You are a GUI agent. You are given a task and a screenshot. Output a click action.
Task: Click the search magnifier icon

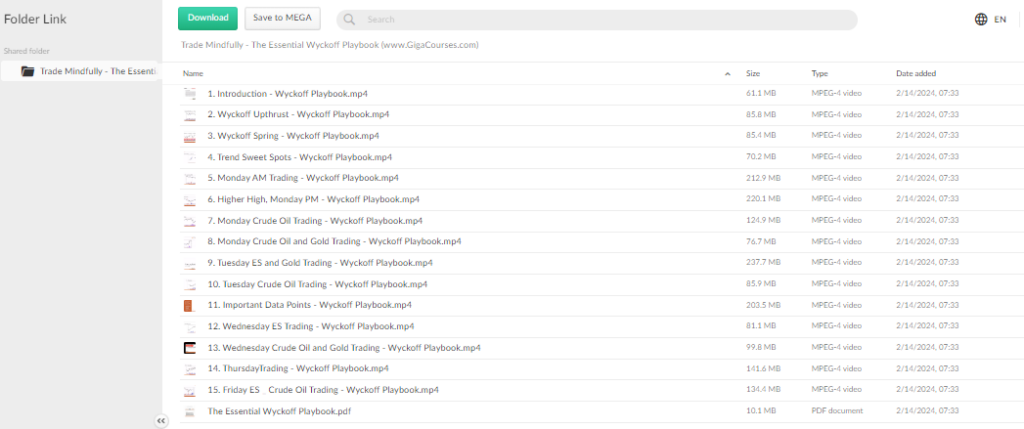point(351,20)
